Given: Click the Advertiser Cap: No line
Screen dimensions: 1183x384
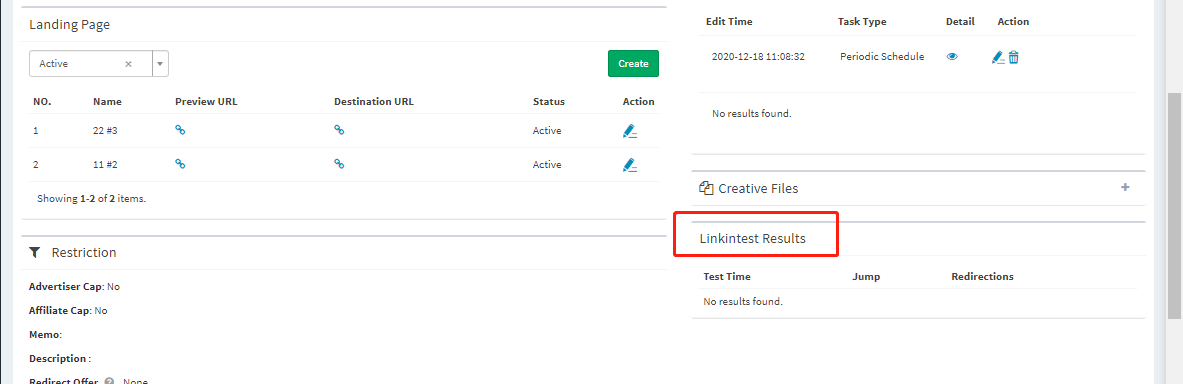Looking at the screenshot, I should pos(74,287).
